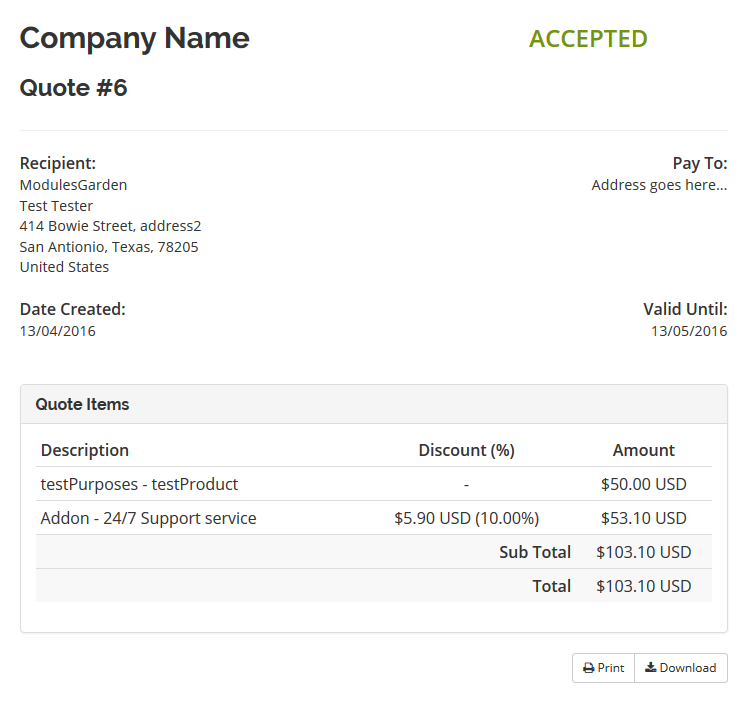Click the Total $103.10 USD value

pos(643,586)
